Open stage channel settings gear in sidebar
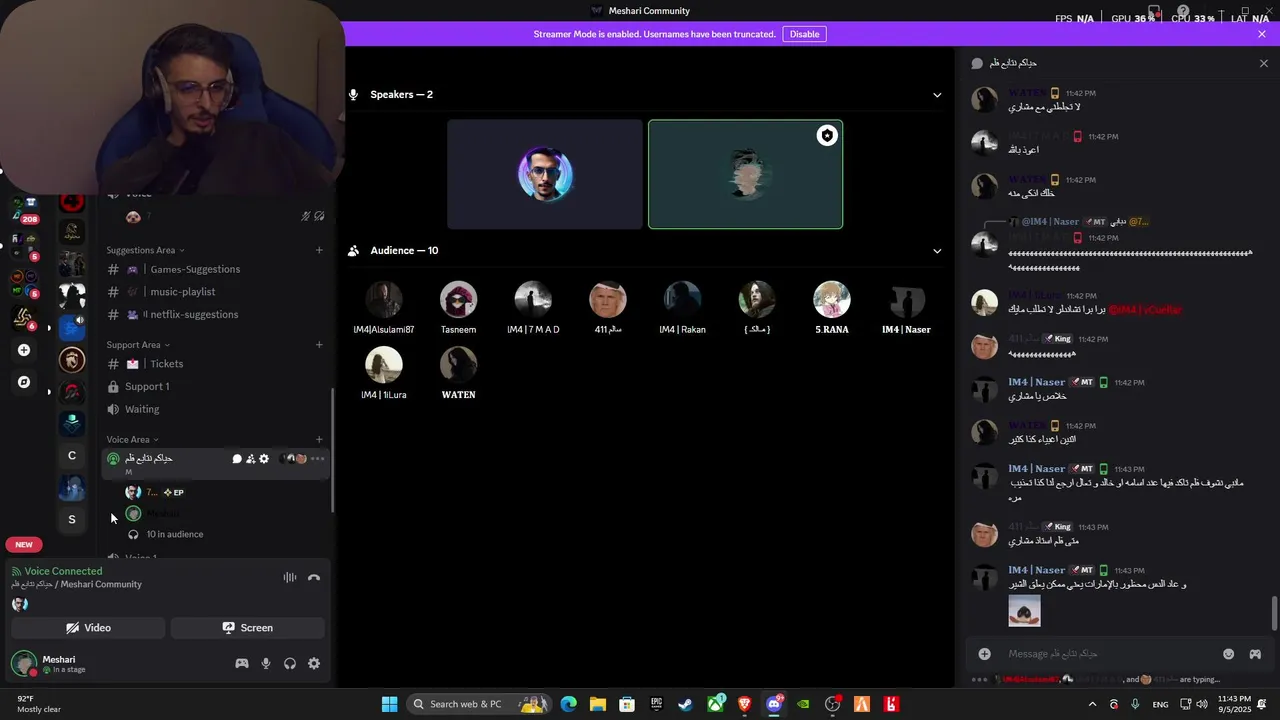Screen dimensions: 1280x720 coord(264,459)
